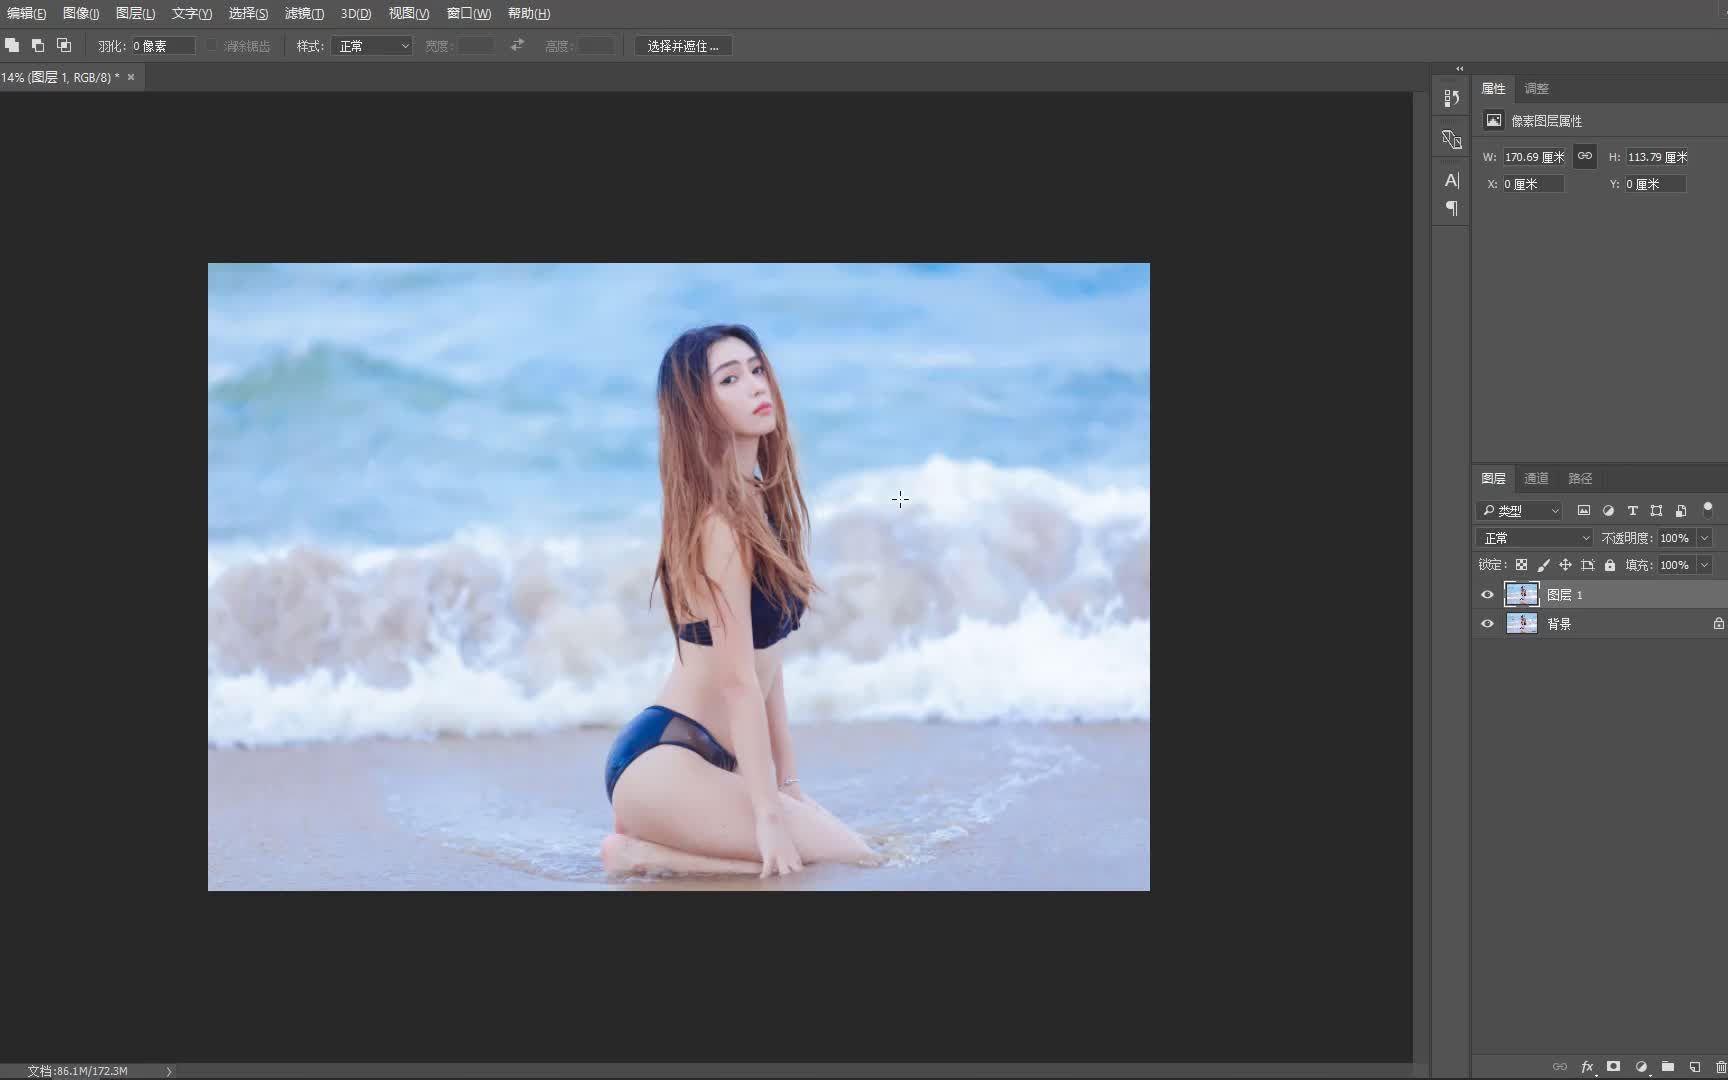Screen dimensions: 1728x1080
Task: Open the 帮助 menu
Action: (529, 13)
